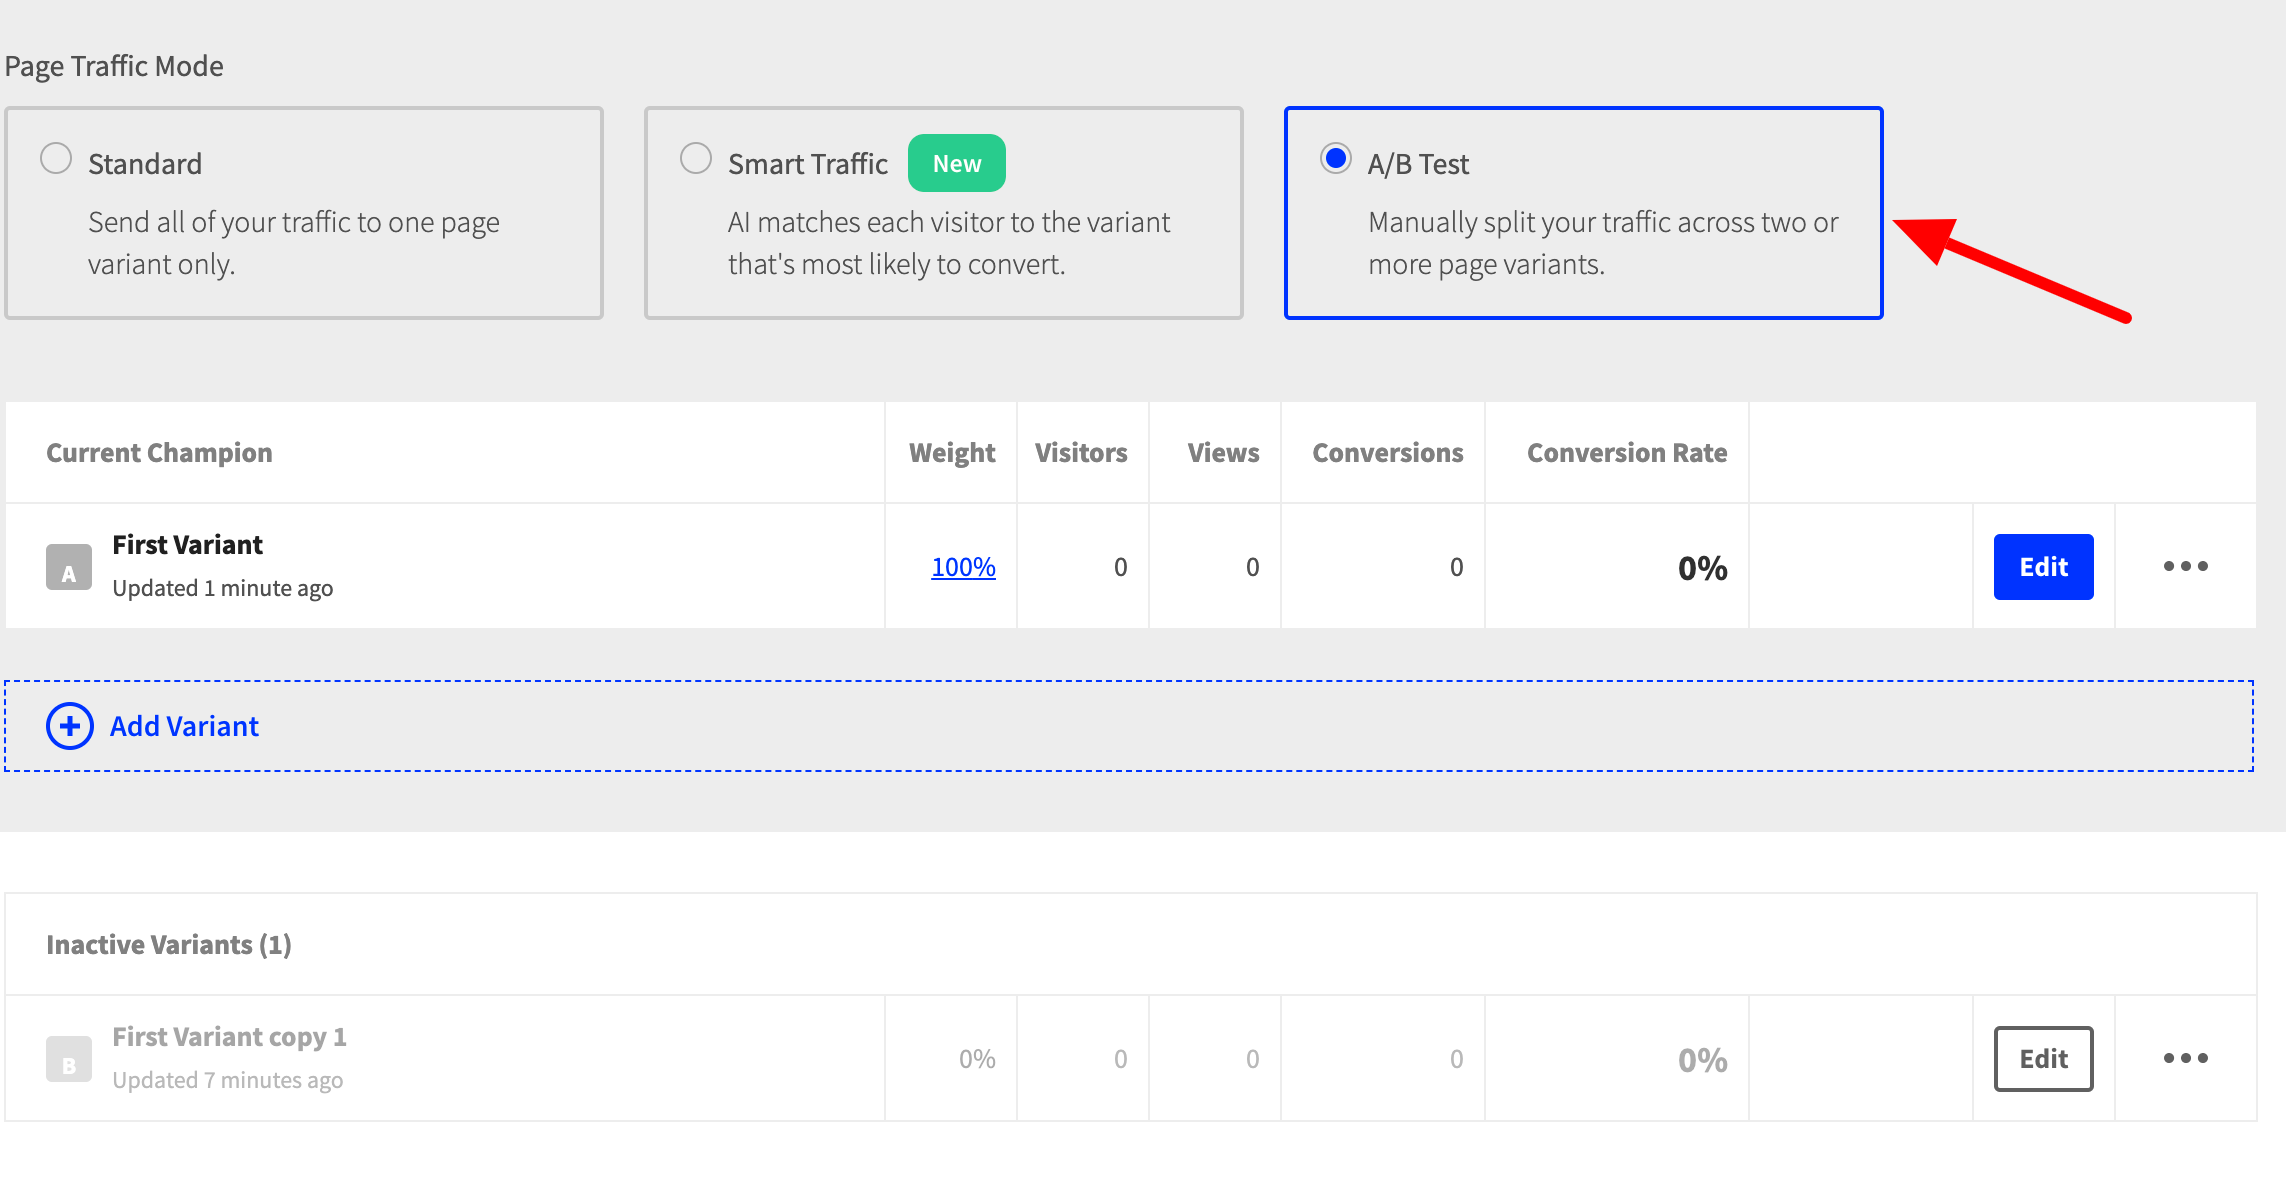Click the blue Edit button for First Variant
The image size is (2286, 1202).
2043,567
